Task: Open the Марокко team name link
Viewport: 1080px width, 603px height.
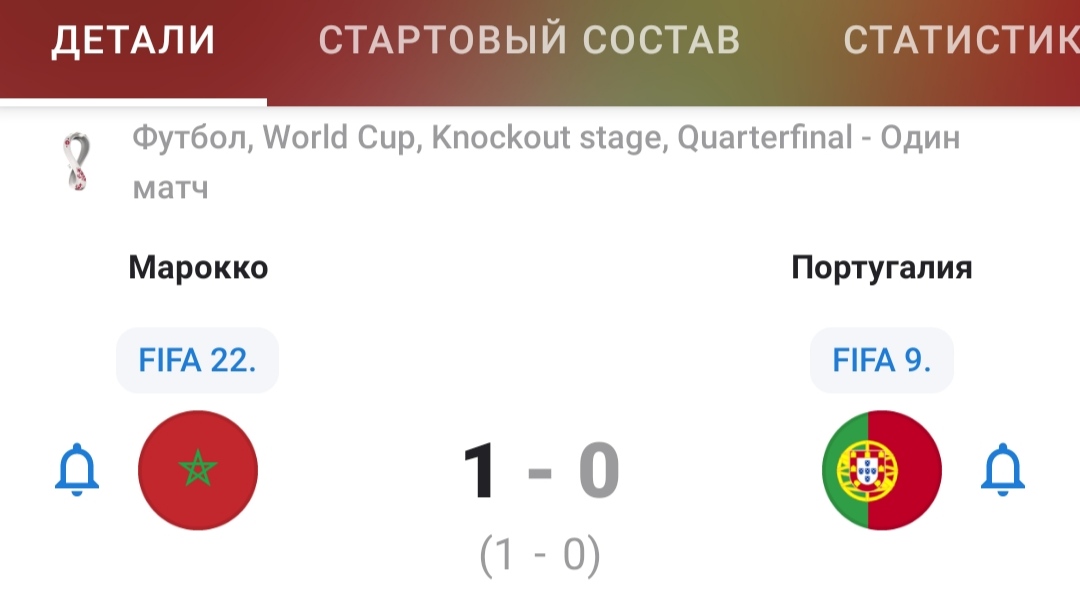Action: [x=198, y=267]
